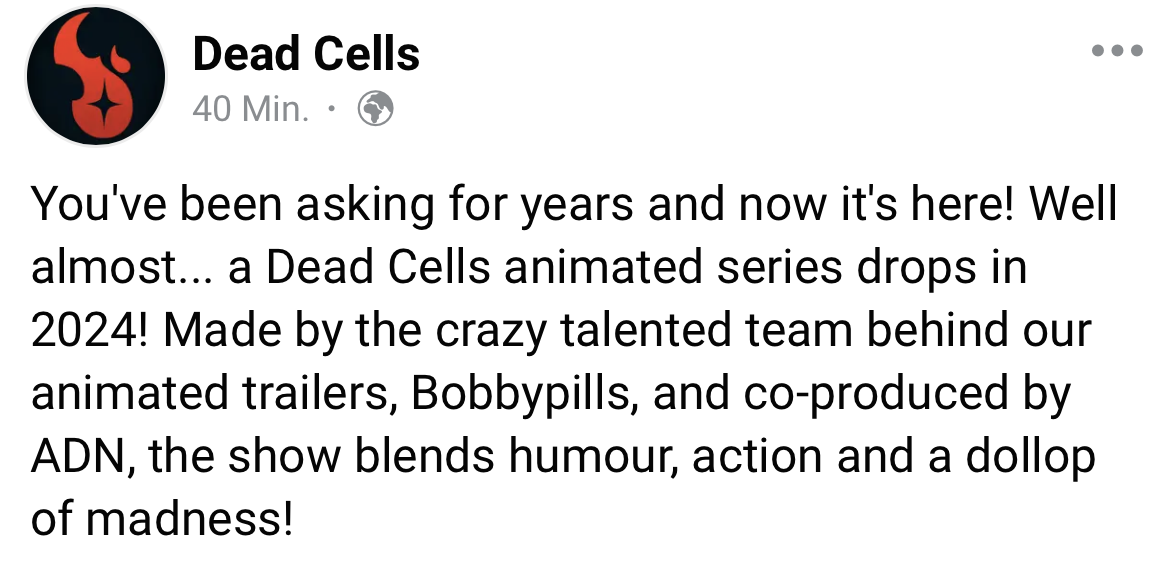This screenshot has height=562, width=1170.
Task: Click "almost..." in the second line
Action: tap(122, 267)
